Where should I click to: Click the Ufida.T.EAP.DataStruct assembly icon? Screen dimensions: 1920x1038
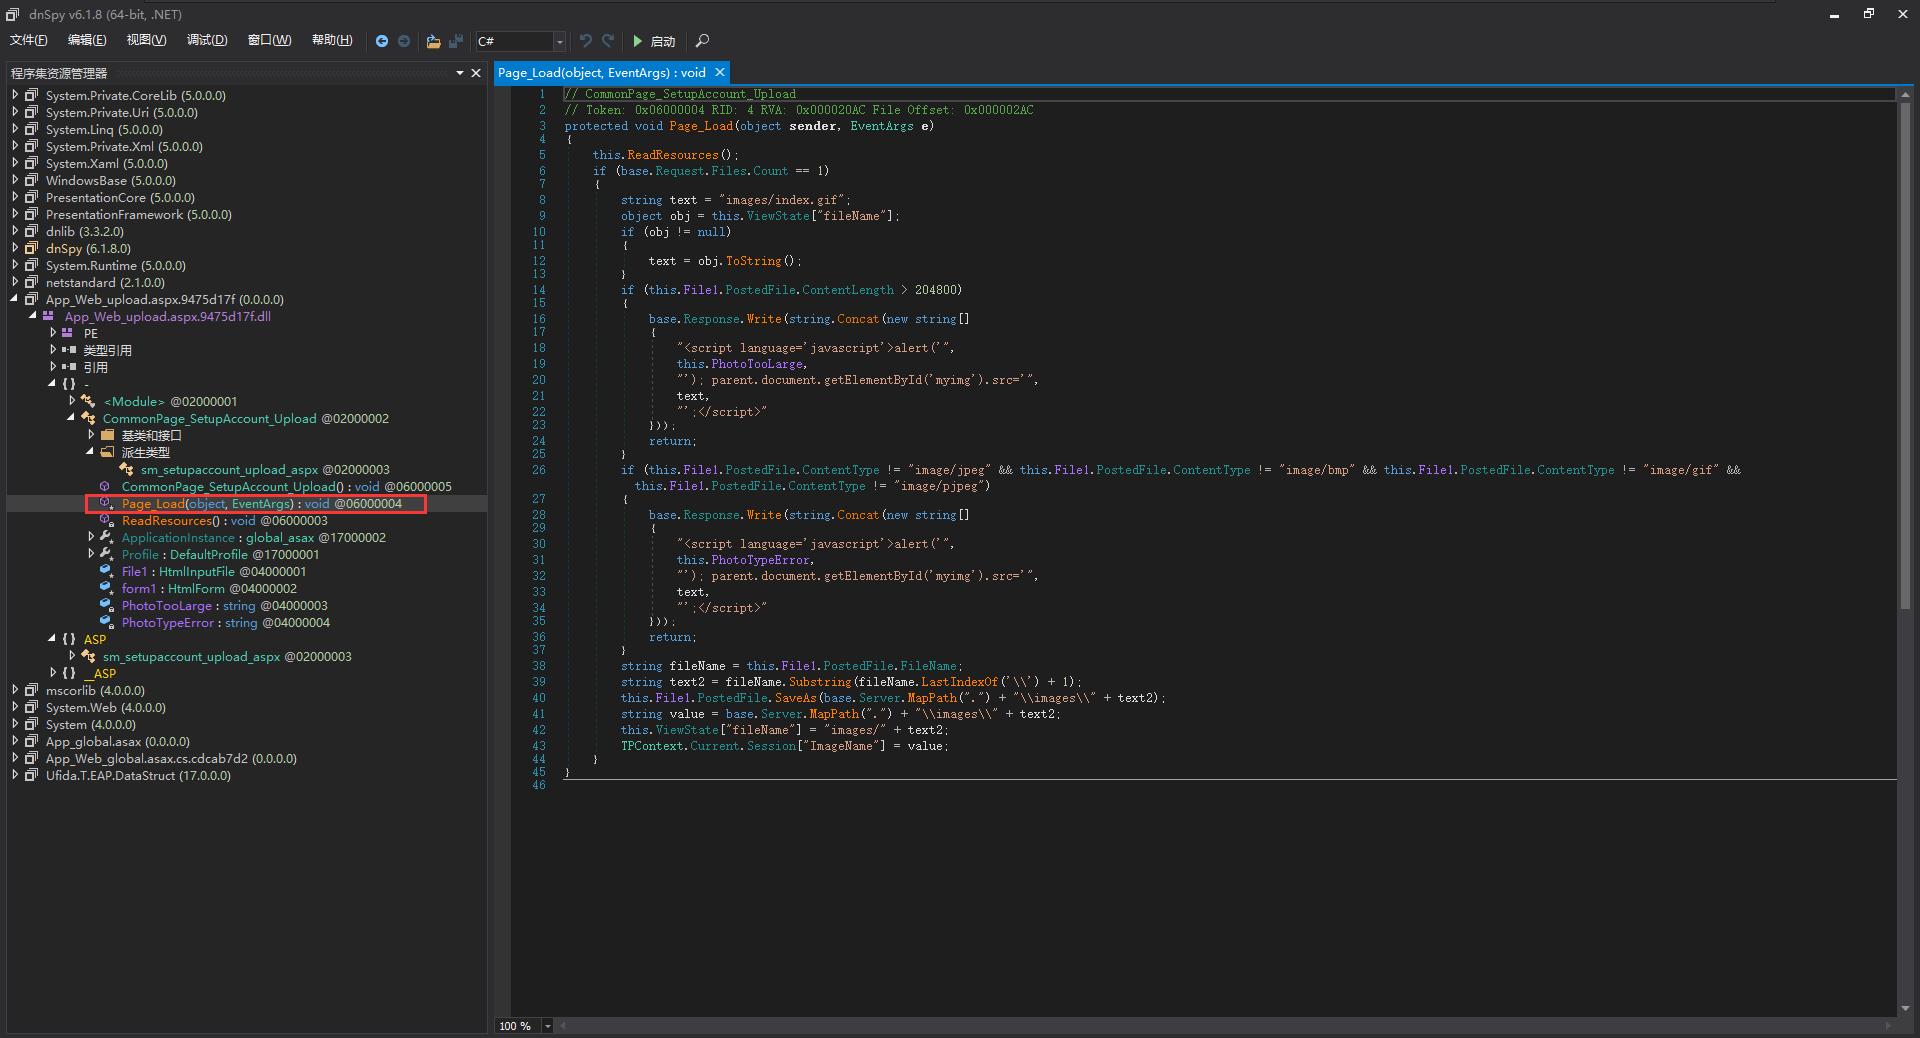pyautogui.click(x=31, y=775)
